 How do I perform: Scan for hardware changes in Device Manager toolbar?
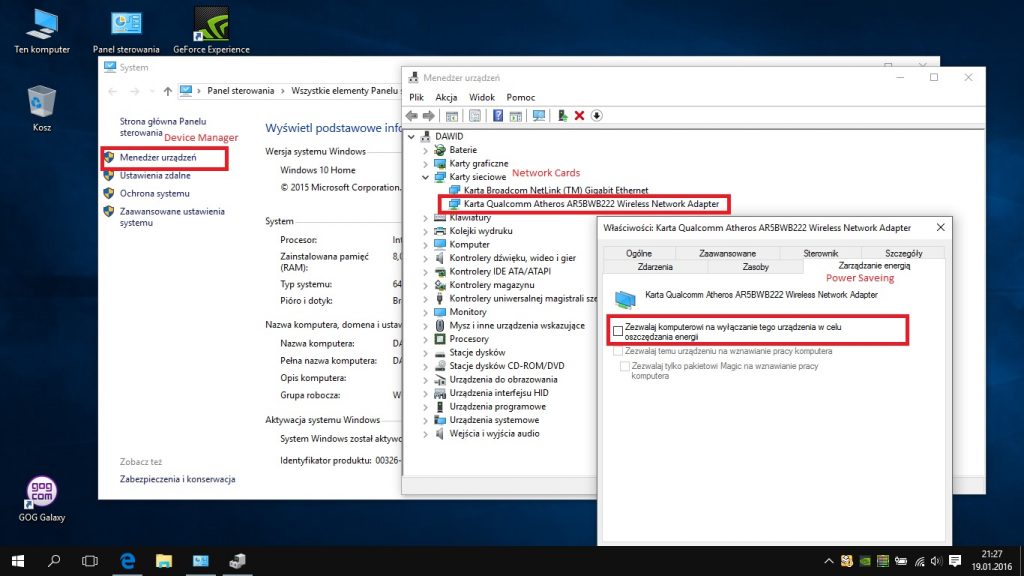[539, 115]
